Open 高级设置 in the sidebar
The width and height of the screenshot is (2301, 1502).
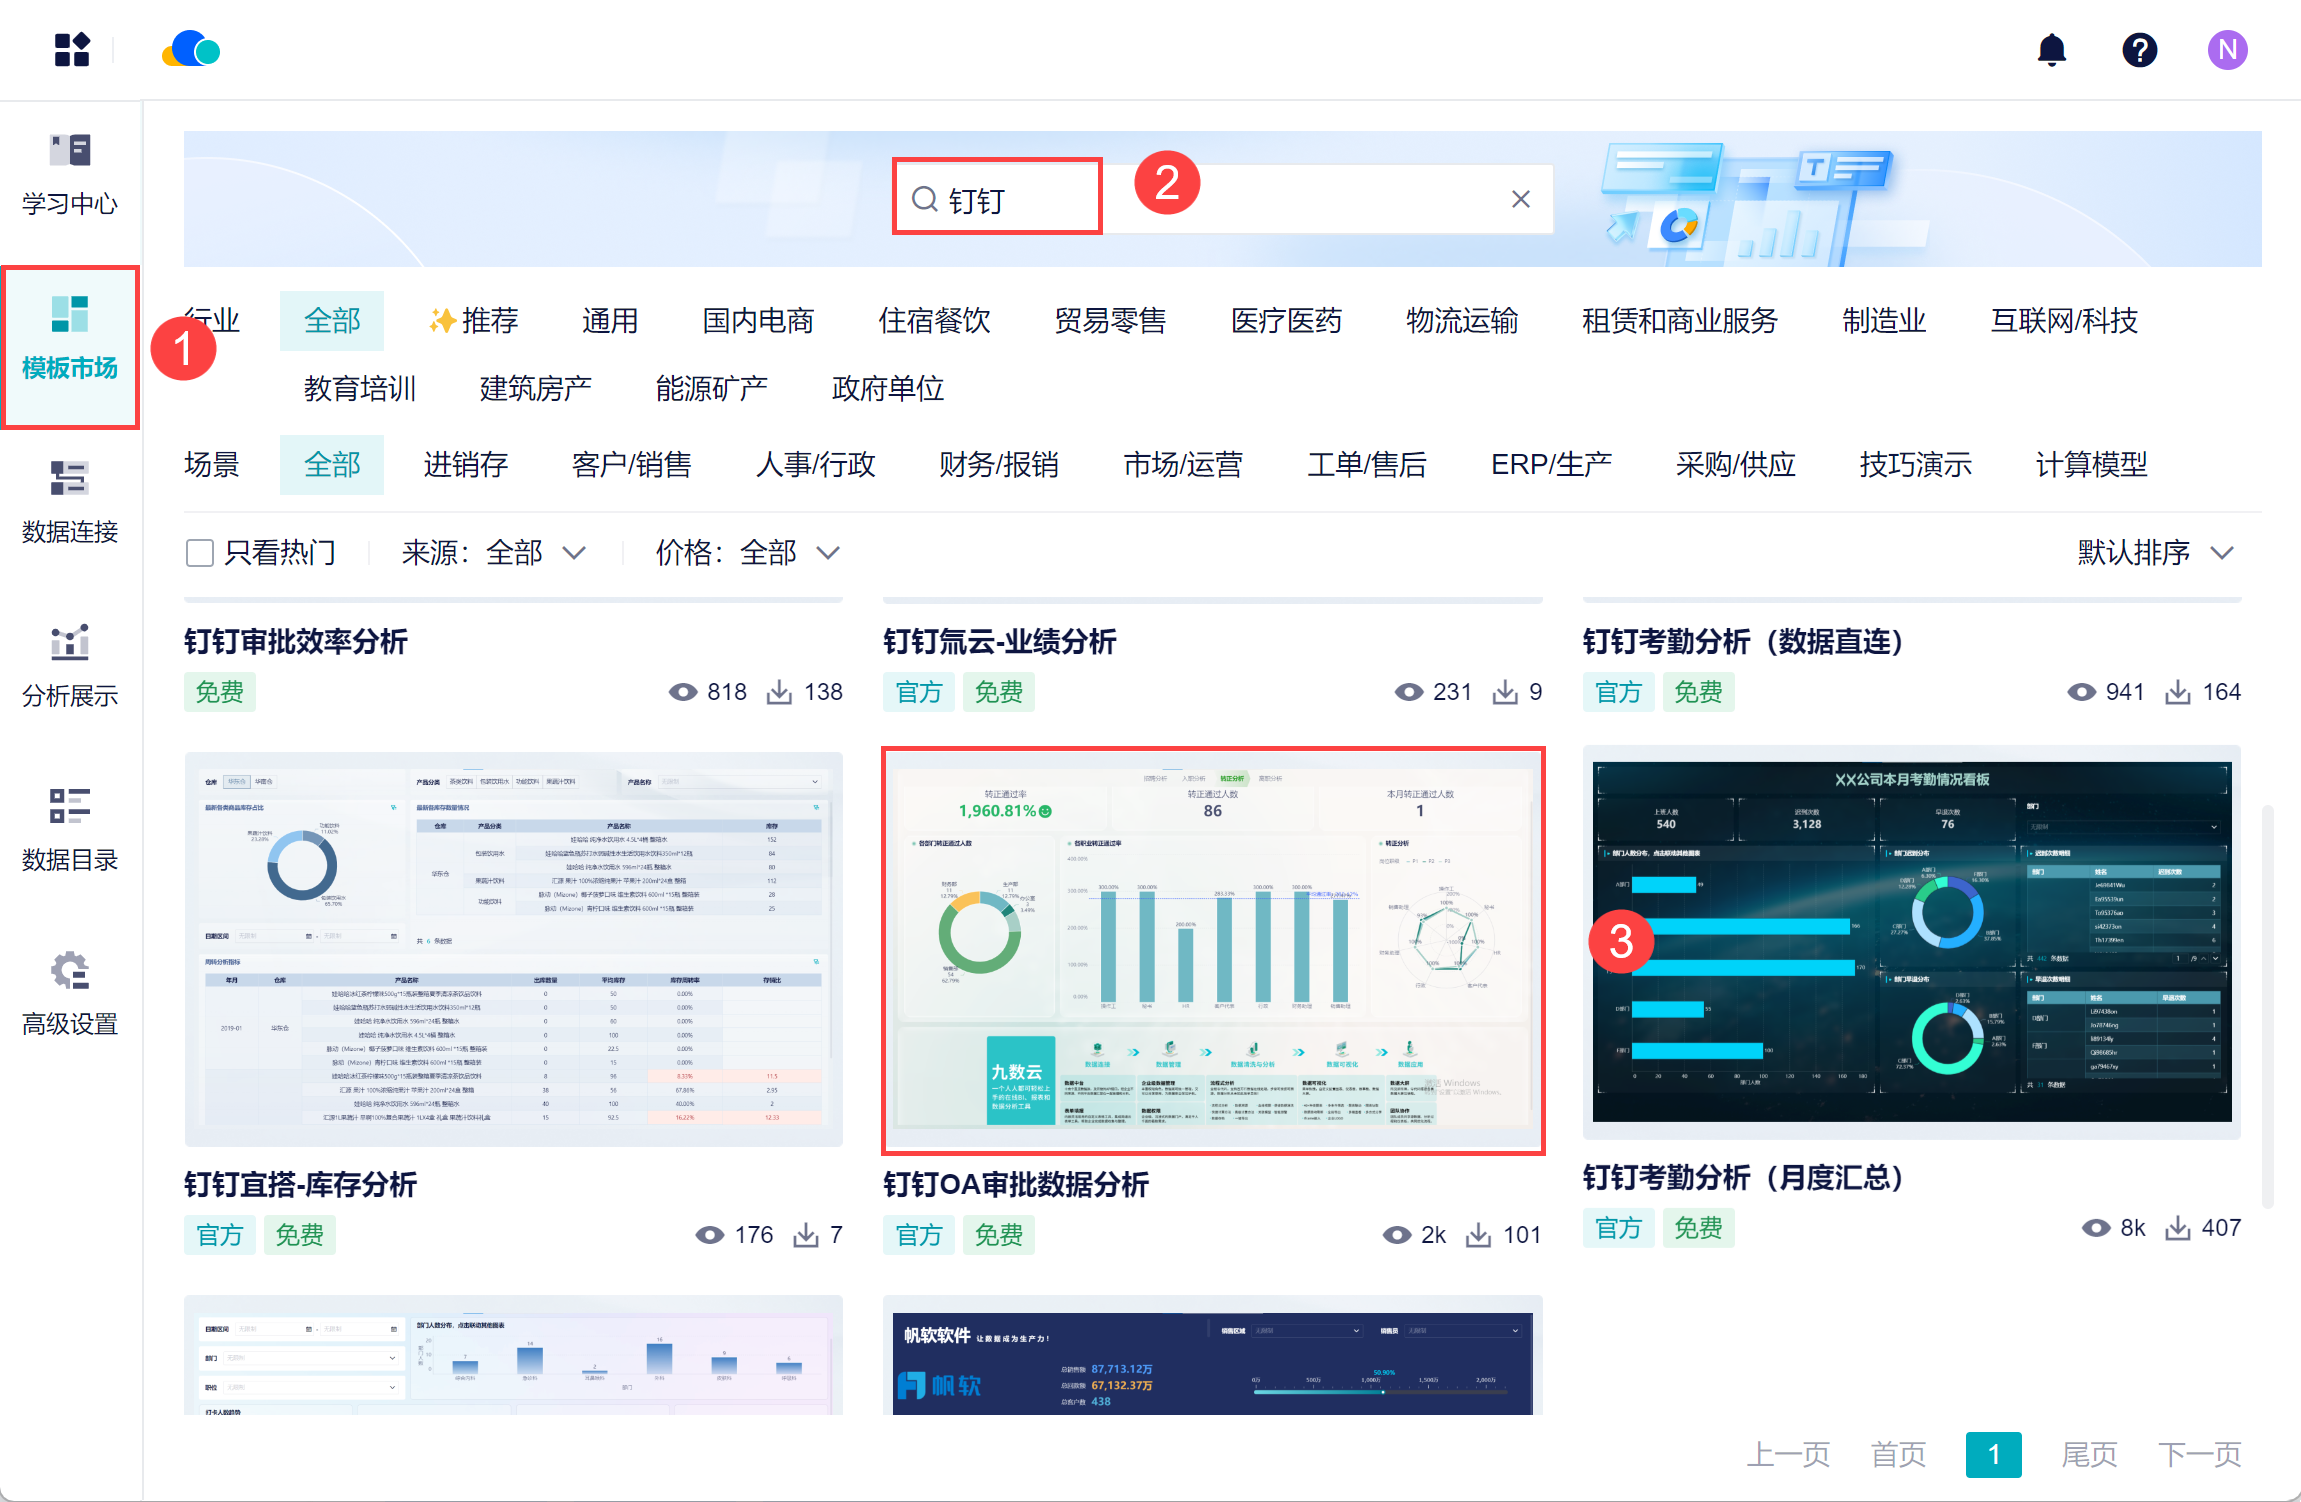coord(70,995)
